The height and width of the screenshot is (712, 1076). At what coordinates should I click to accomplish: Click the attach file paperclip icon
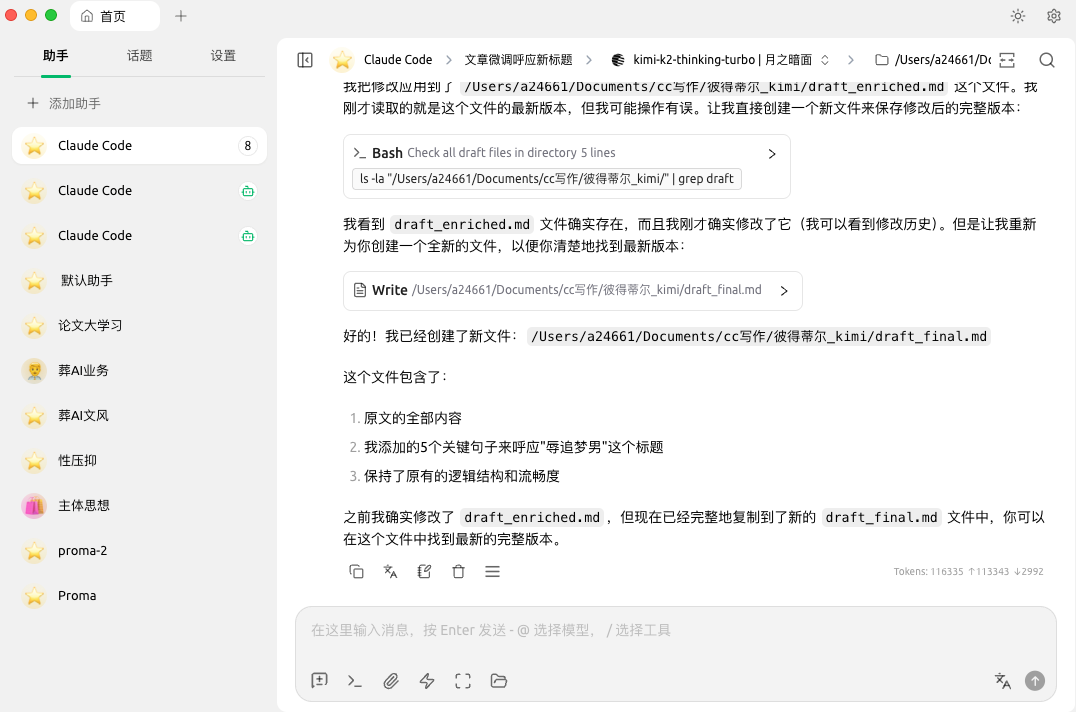click(391, 681)
